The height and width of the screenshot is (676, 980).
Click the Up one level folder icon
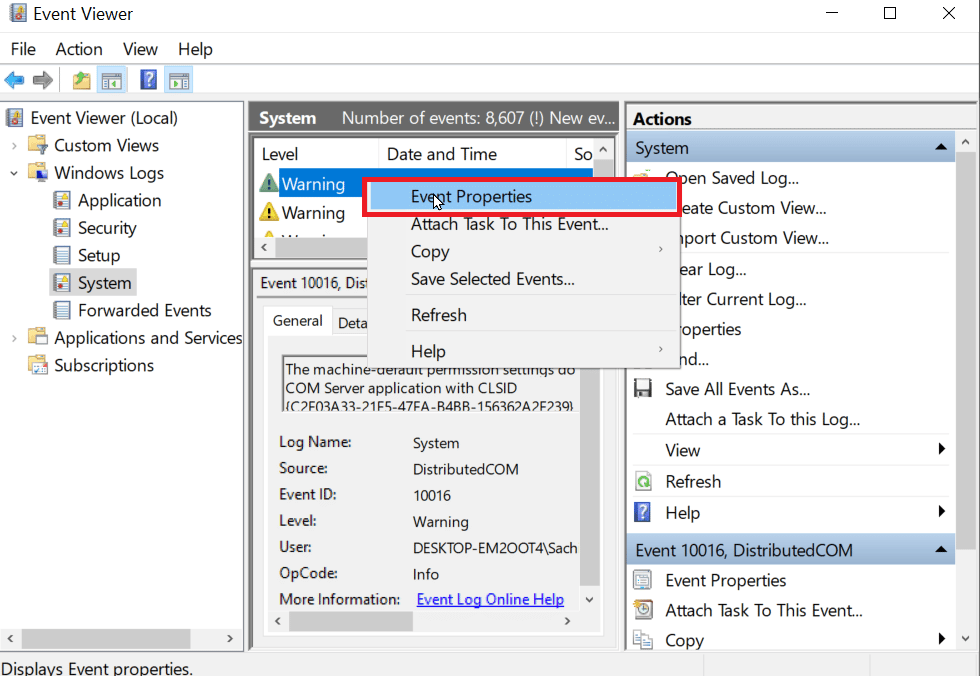[81, 80]
